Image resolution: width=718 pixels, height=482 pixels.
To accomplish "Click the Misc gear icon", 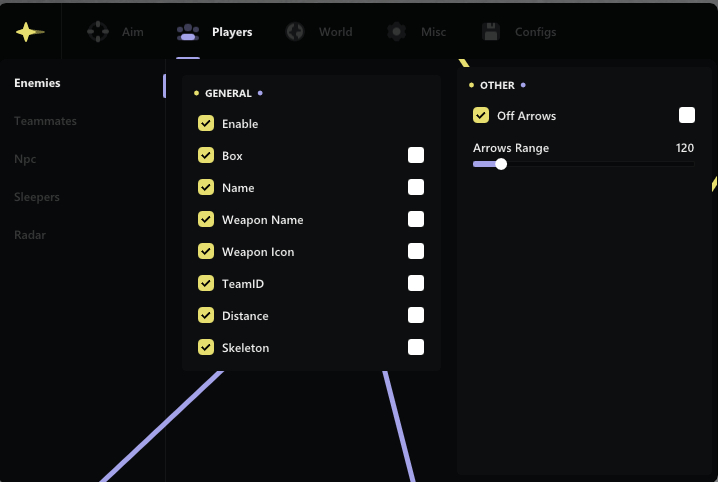I will point(397,32).
